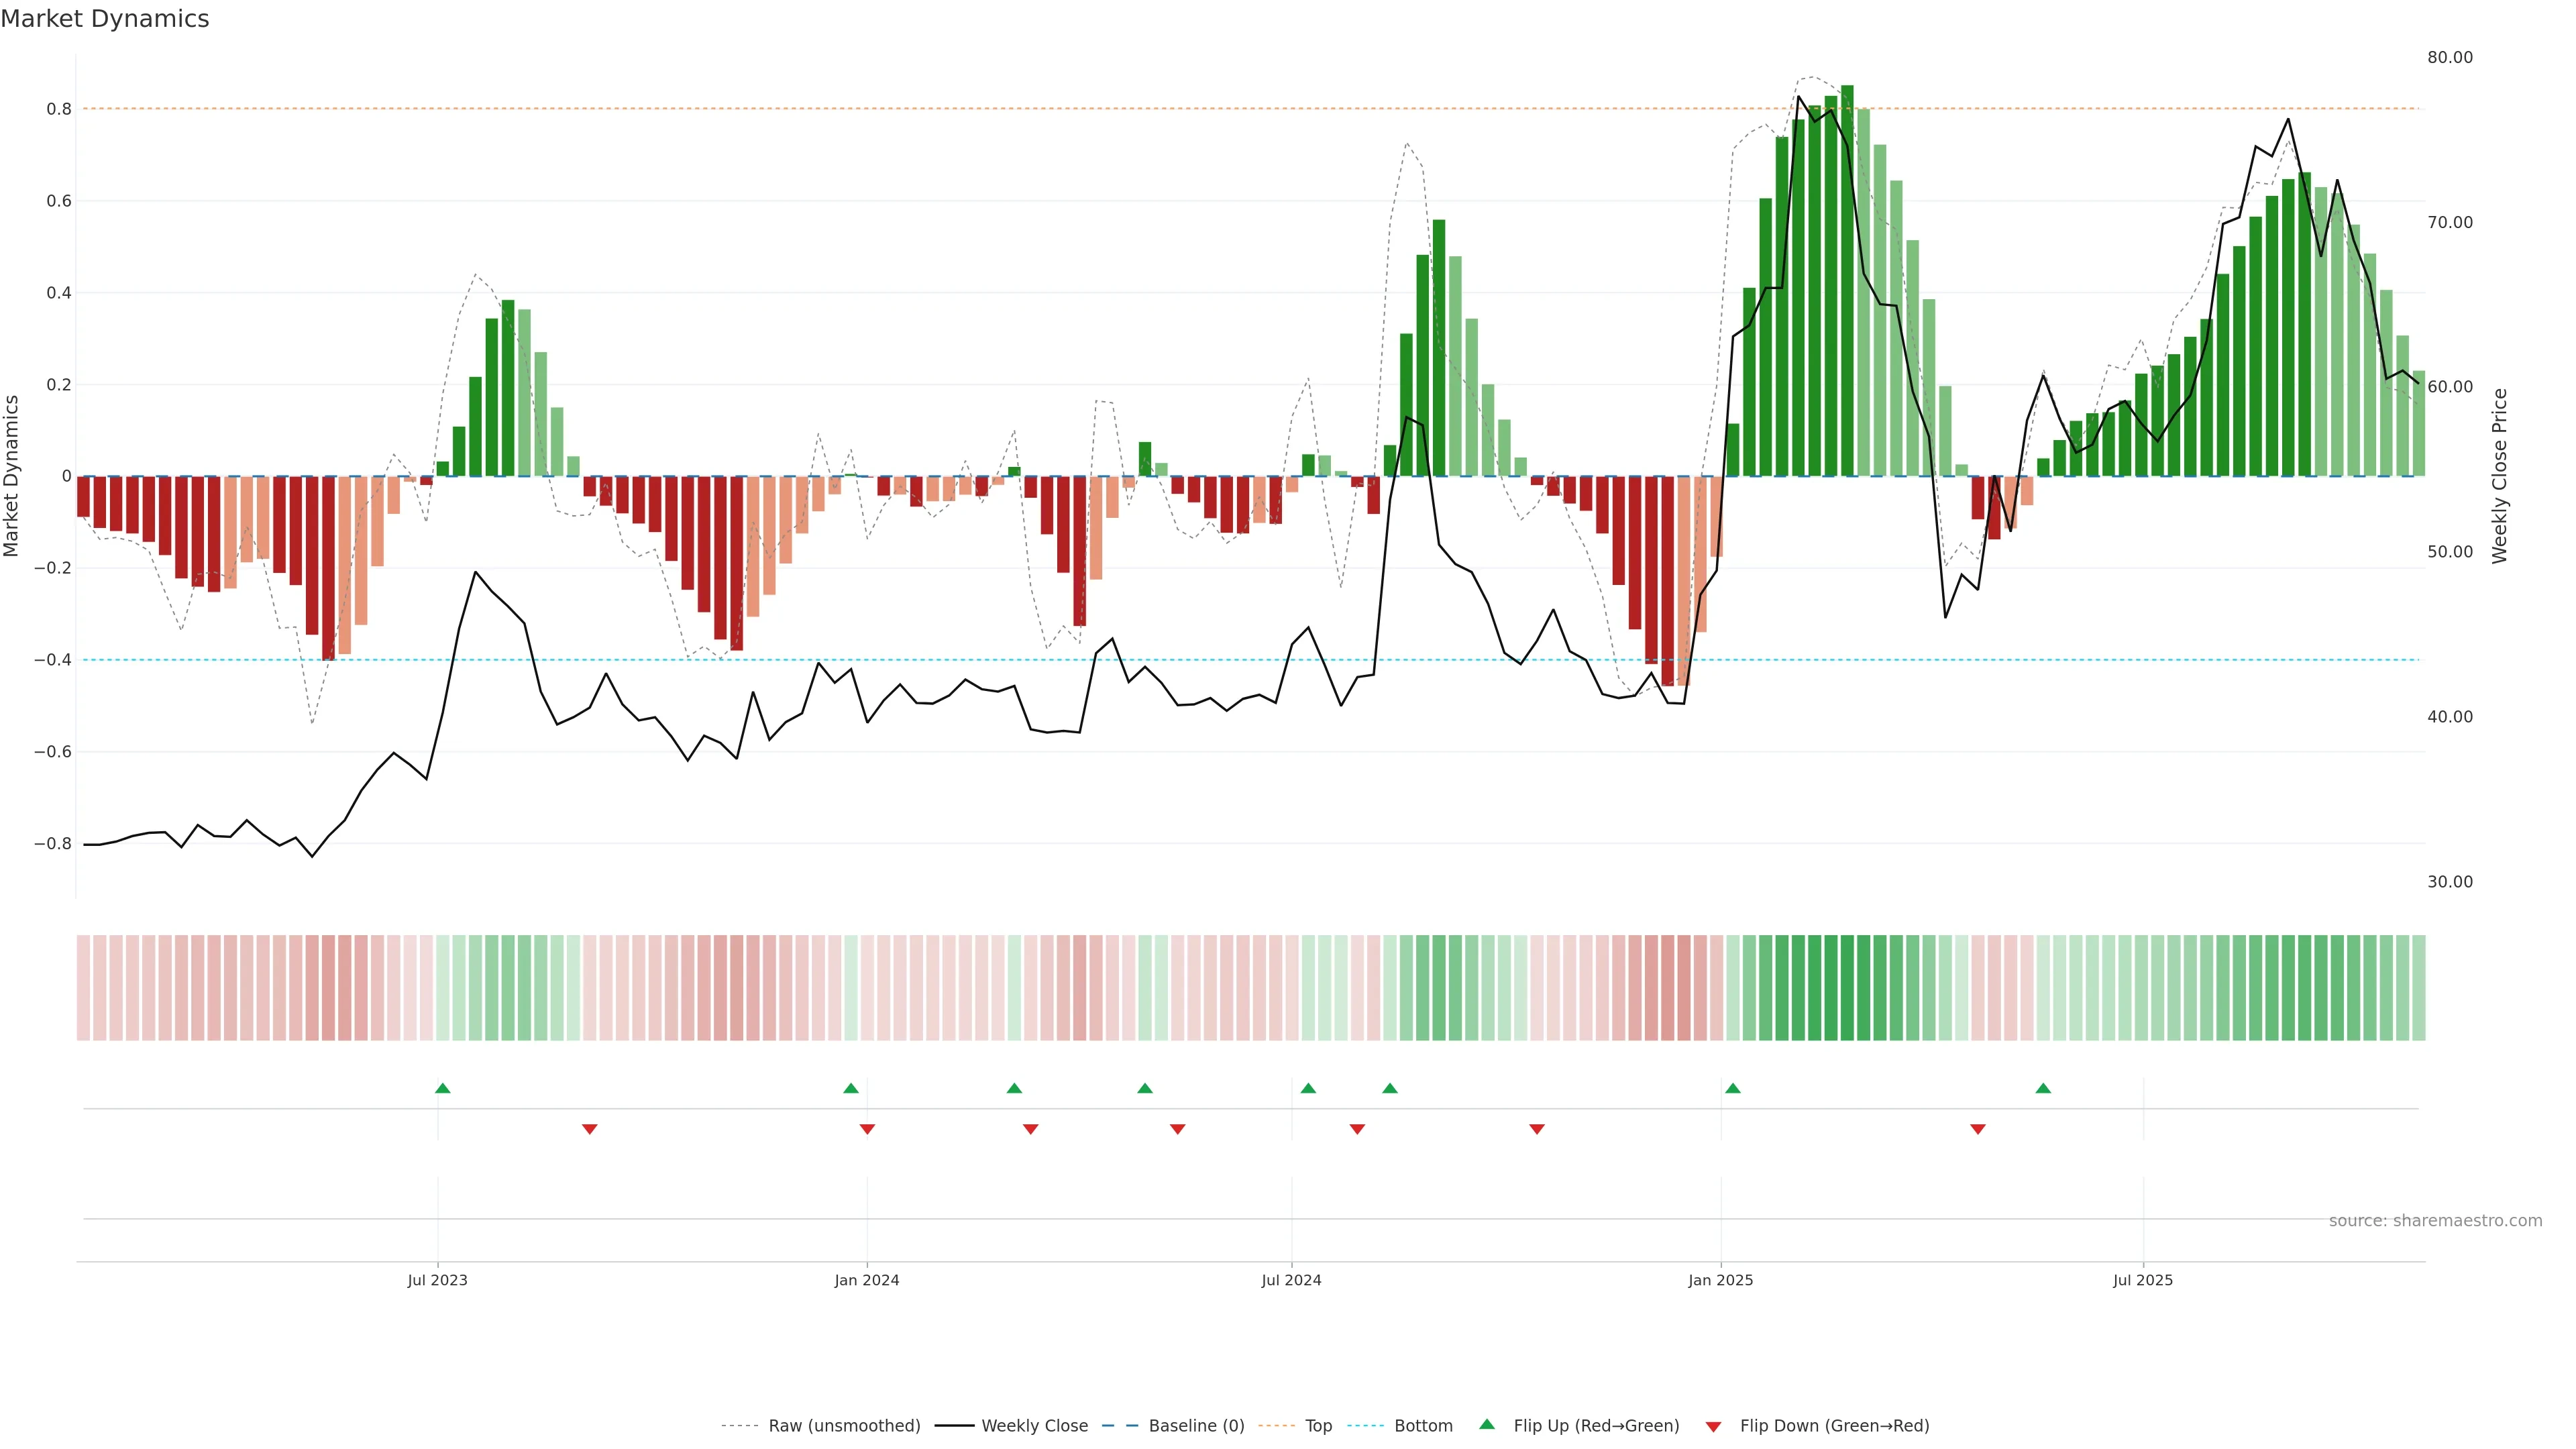Screen dimensions: 2576x1449
Task: Click the Weekly Close Price axis title
Action: click(x=2499, y=476)
